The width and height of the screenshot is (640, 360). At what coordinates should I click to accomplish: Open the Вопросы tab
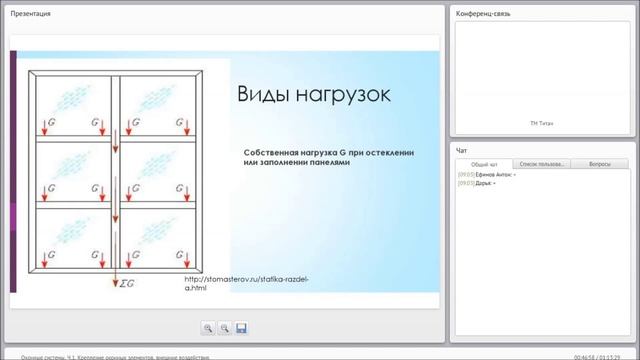click(x=600, y=164)
